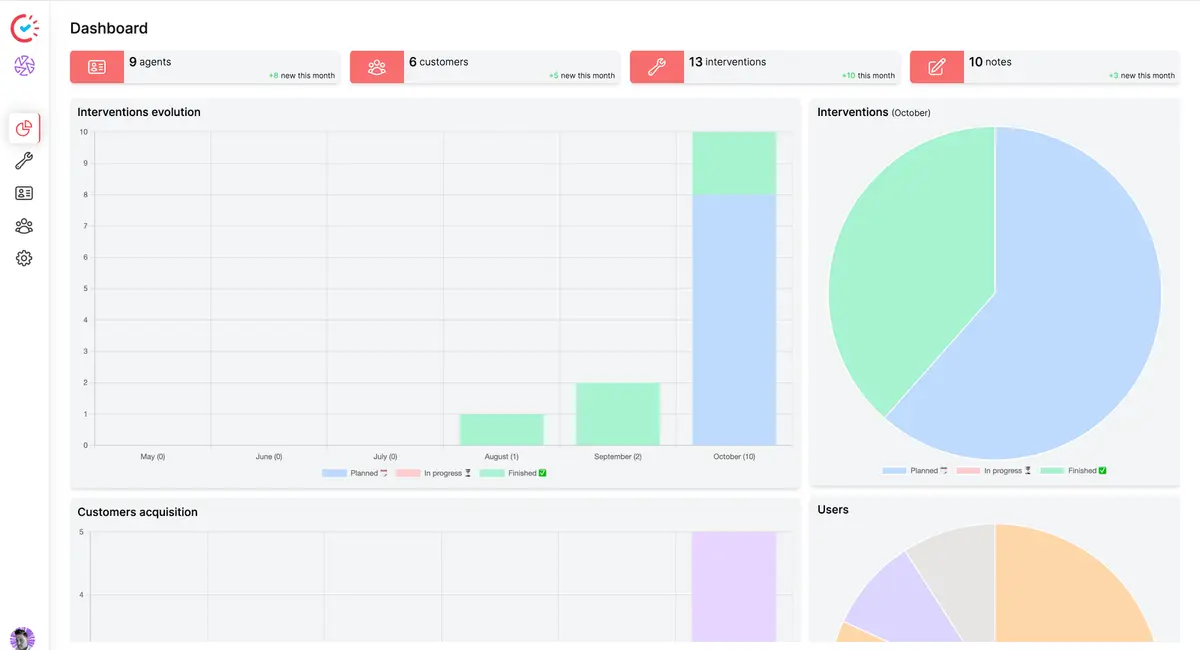Click the 'Dashboard' page title
1200x650 pixels.
[x=109, y=28]
